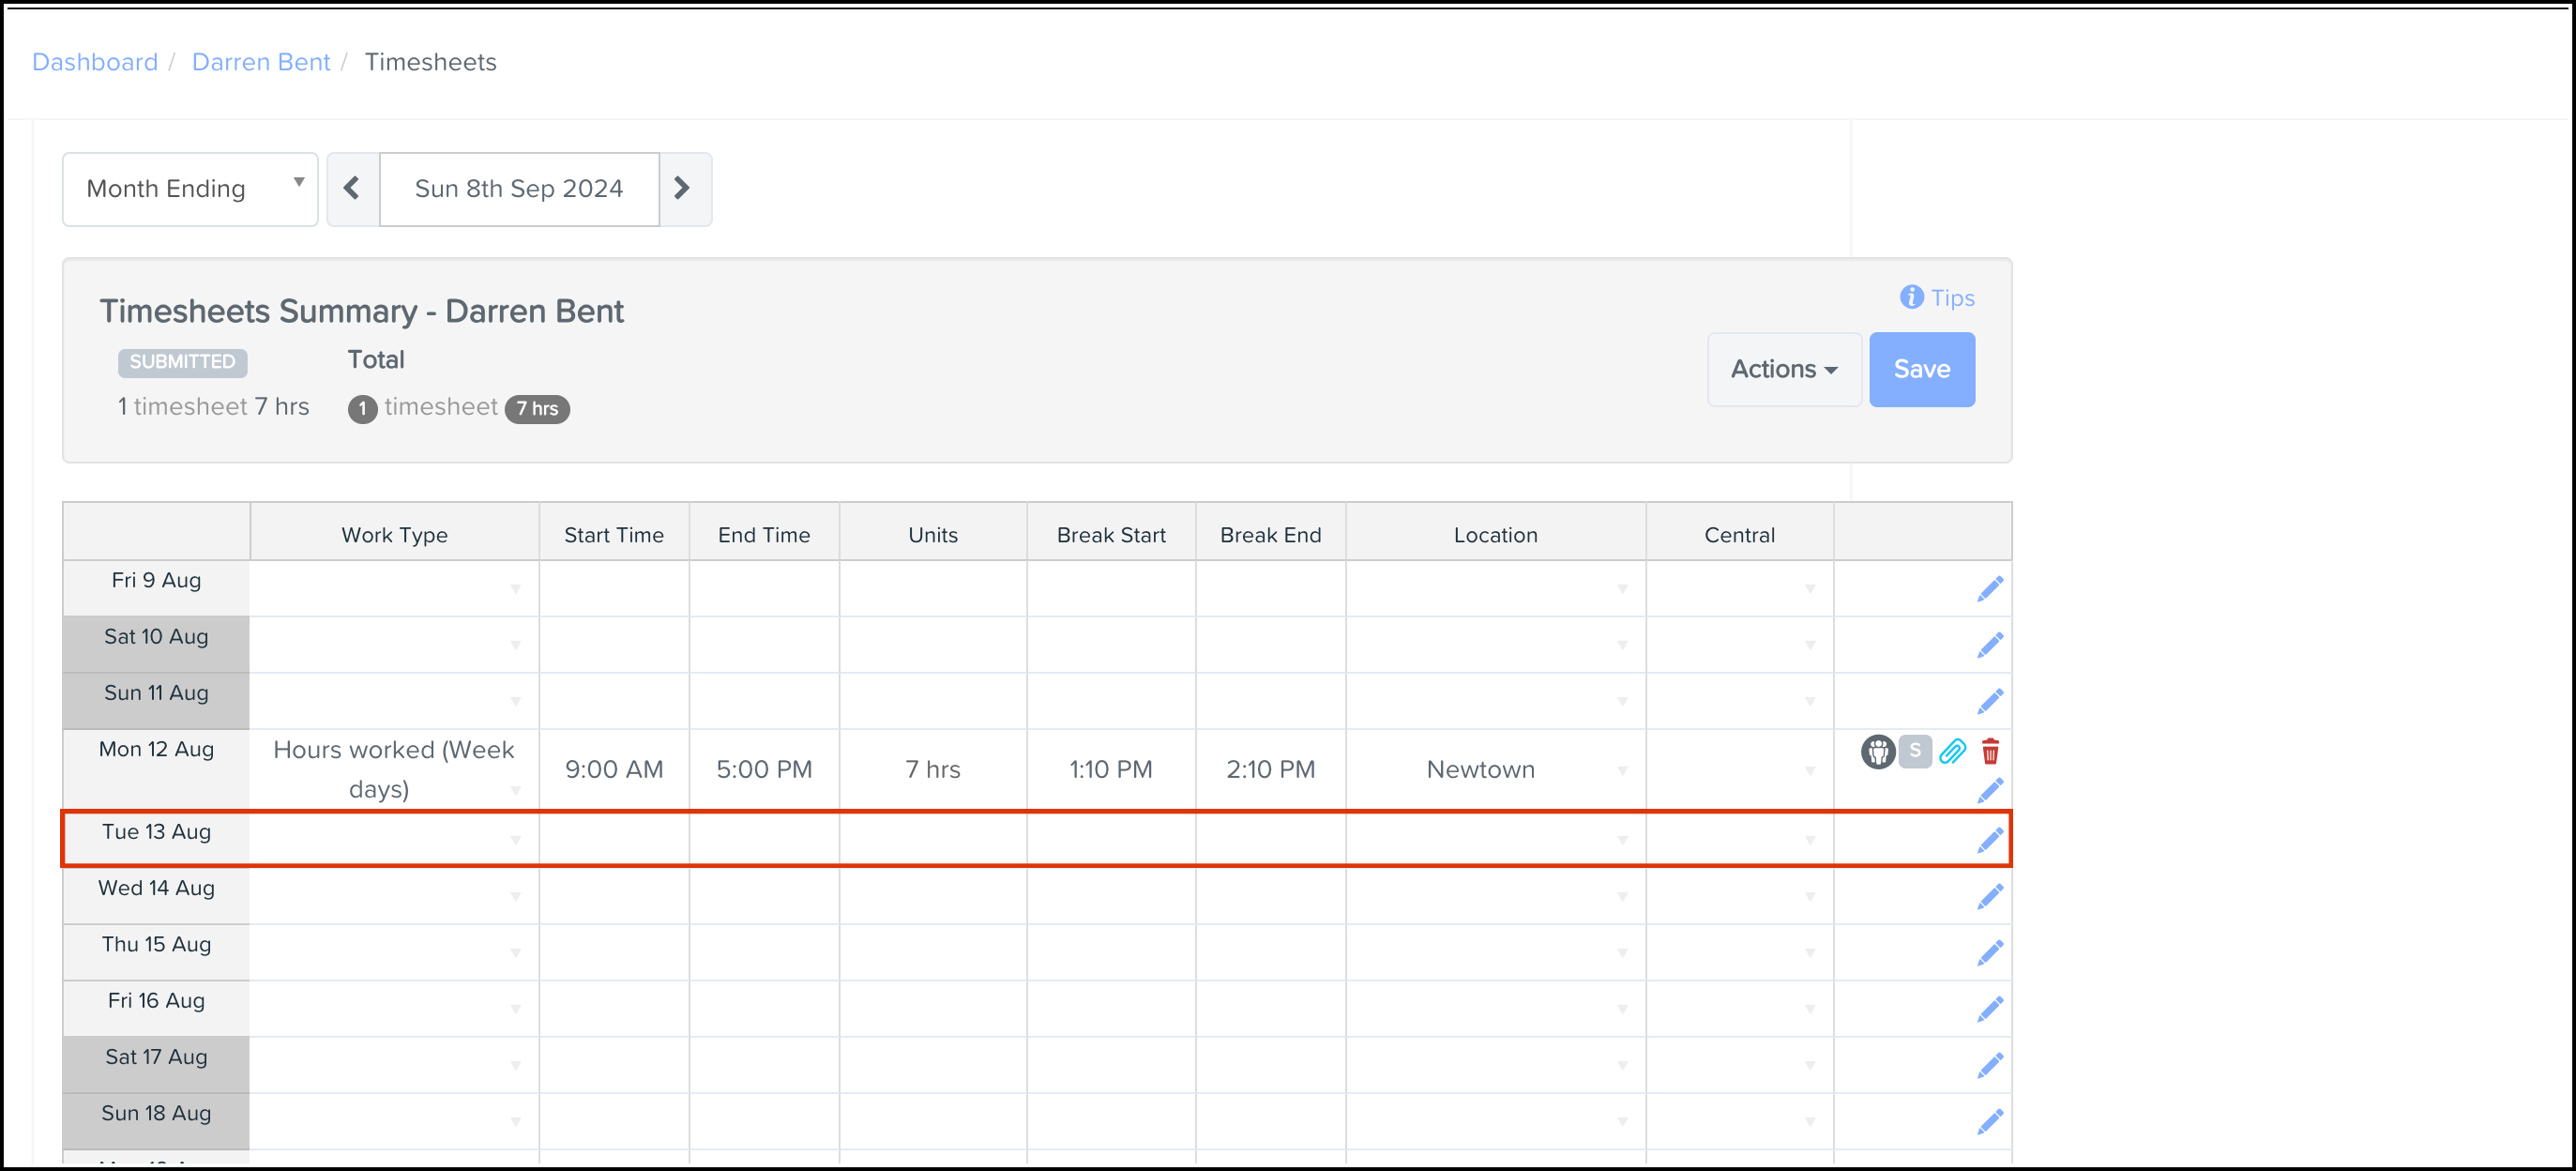
Task: Expand the Newtown location dropdown
Action: [x=1621, y=770]
